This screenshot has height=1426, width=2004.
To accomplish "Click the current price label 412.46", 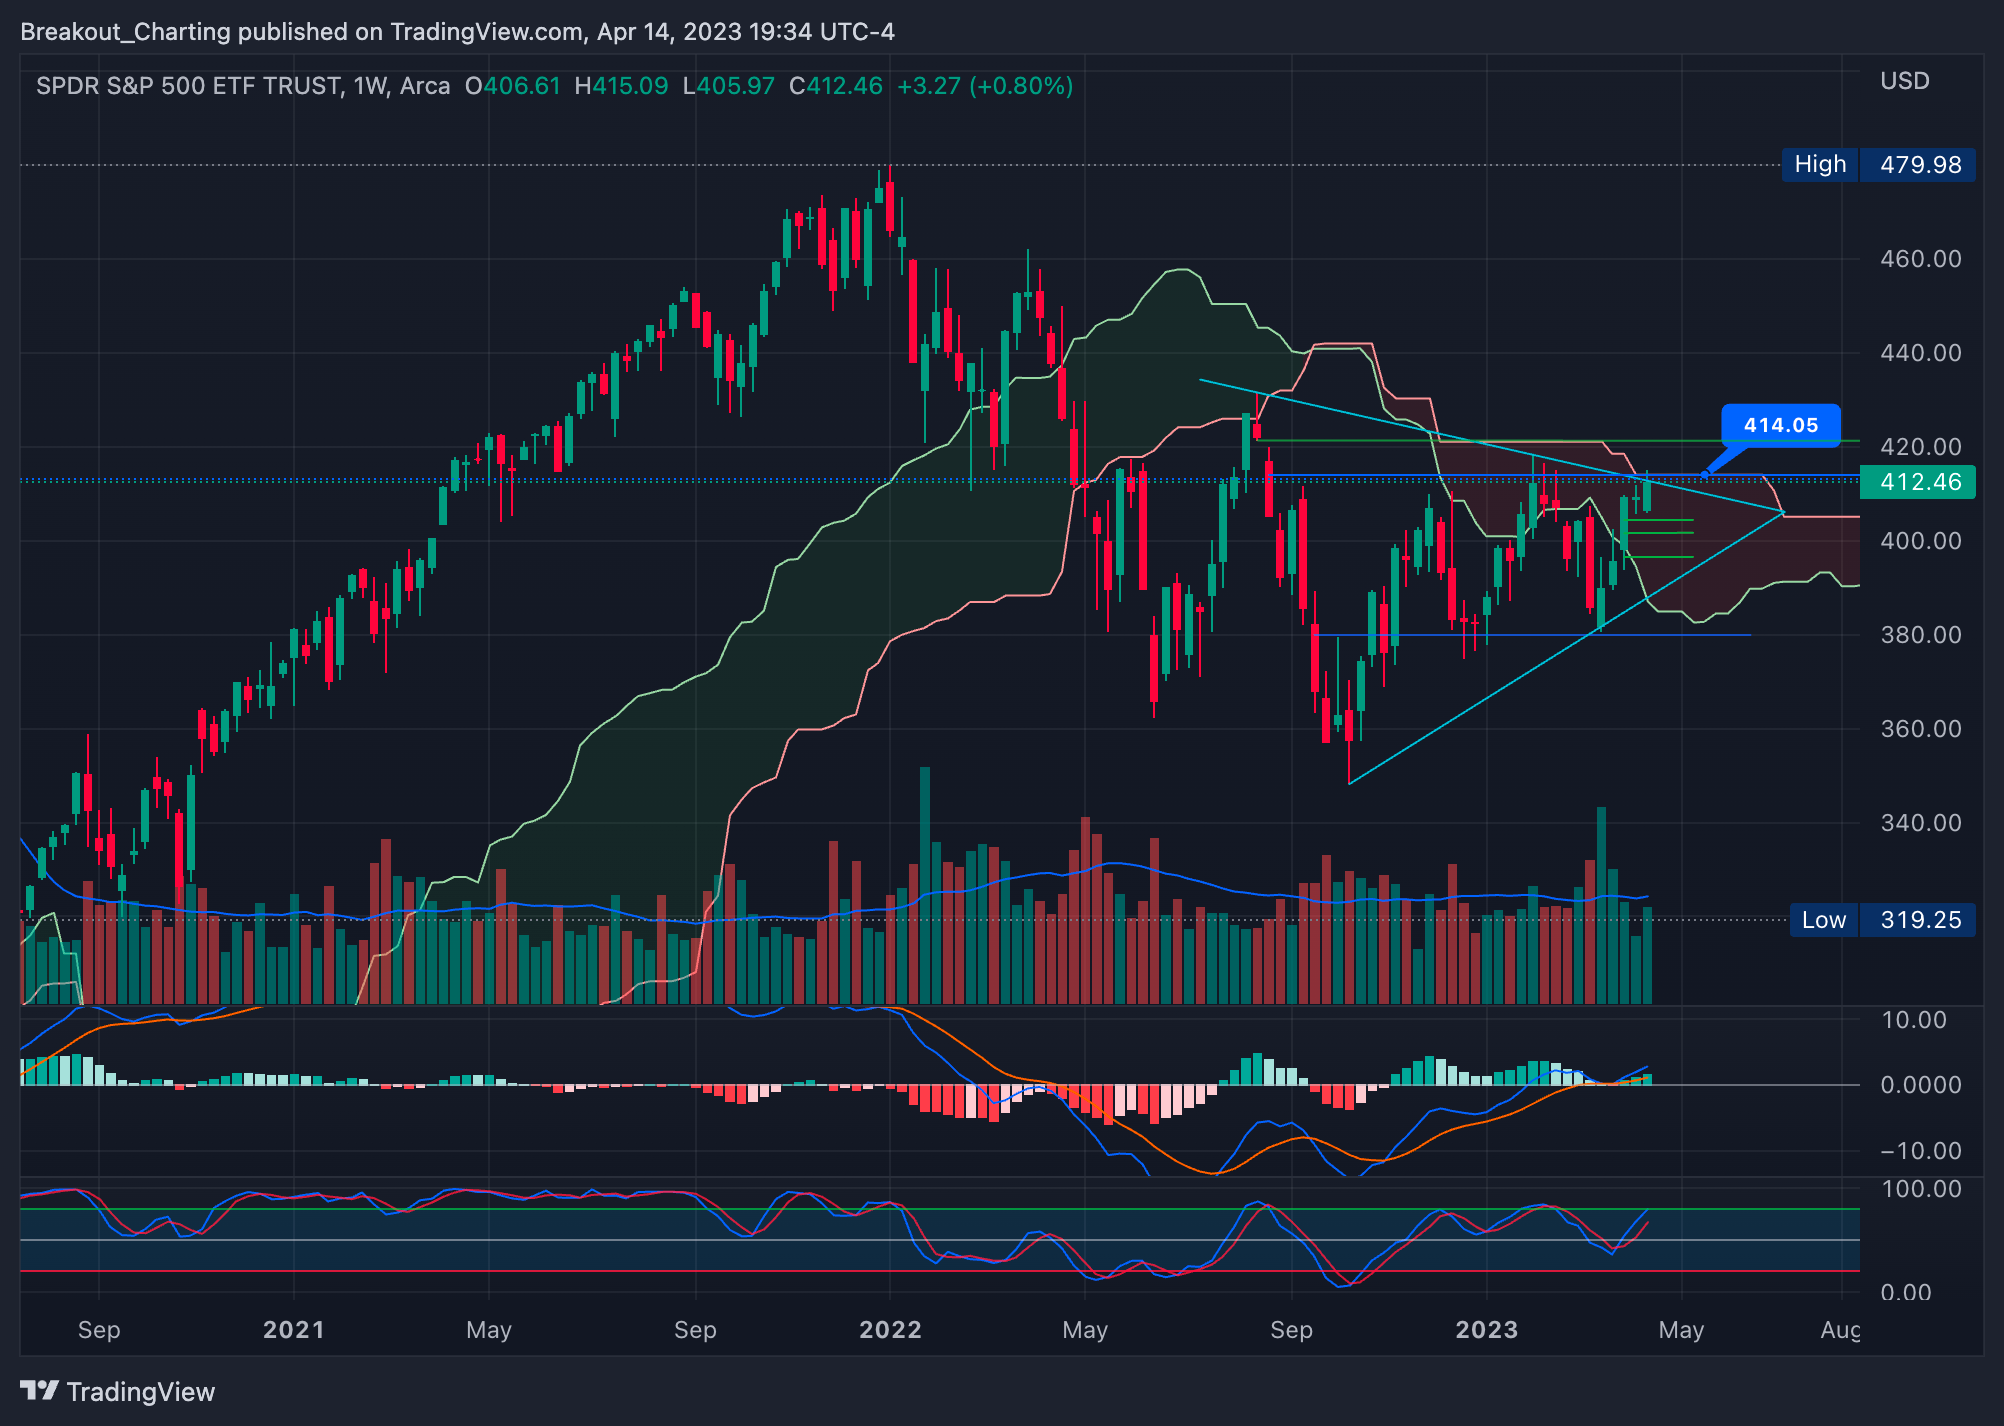I will tap(1918, 482).
